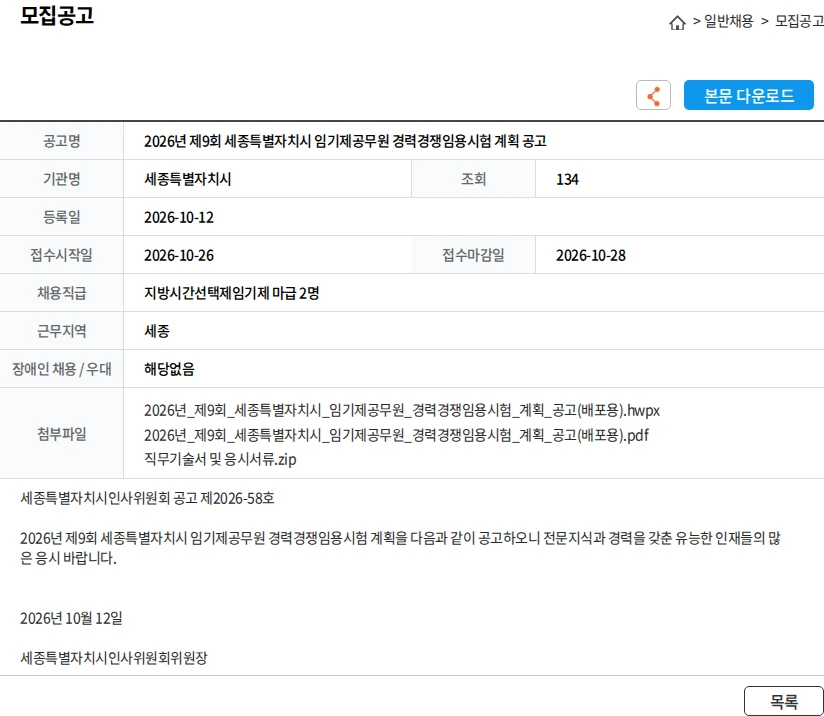Image resolution: width=824 pixels, height=716 pixels.
Task: Download 직무기술서 및 응시서류.zip attachment
Action: click(x=220, y=459)
